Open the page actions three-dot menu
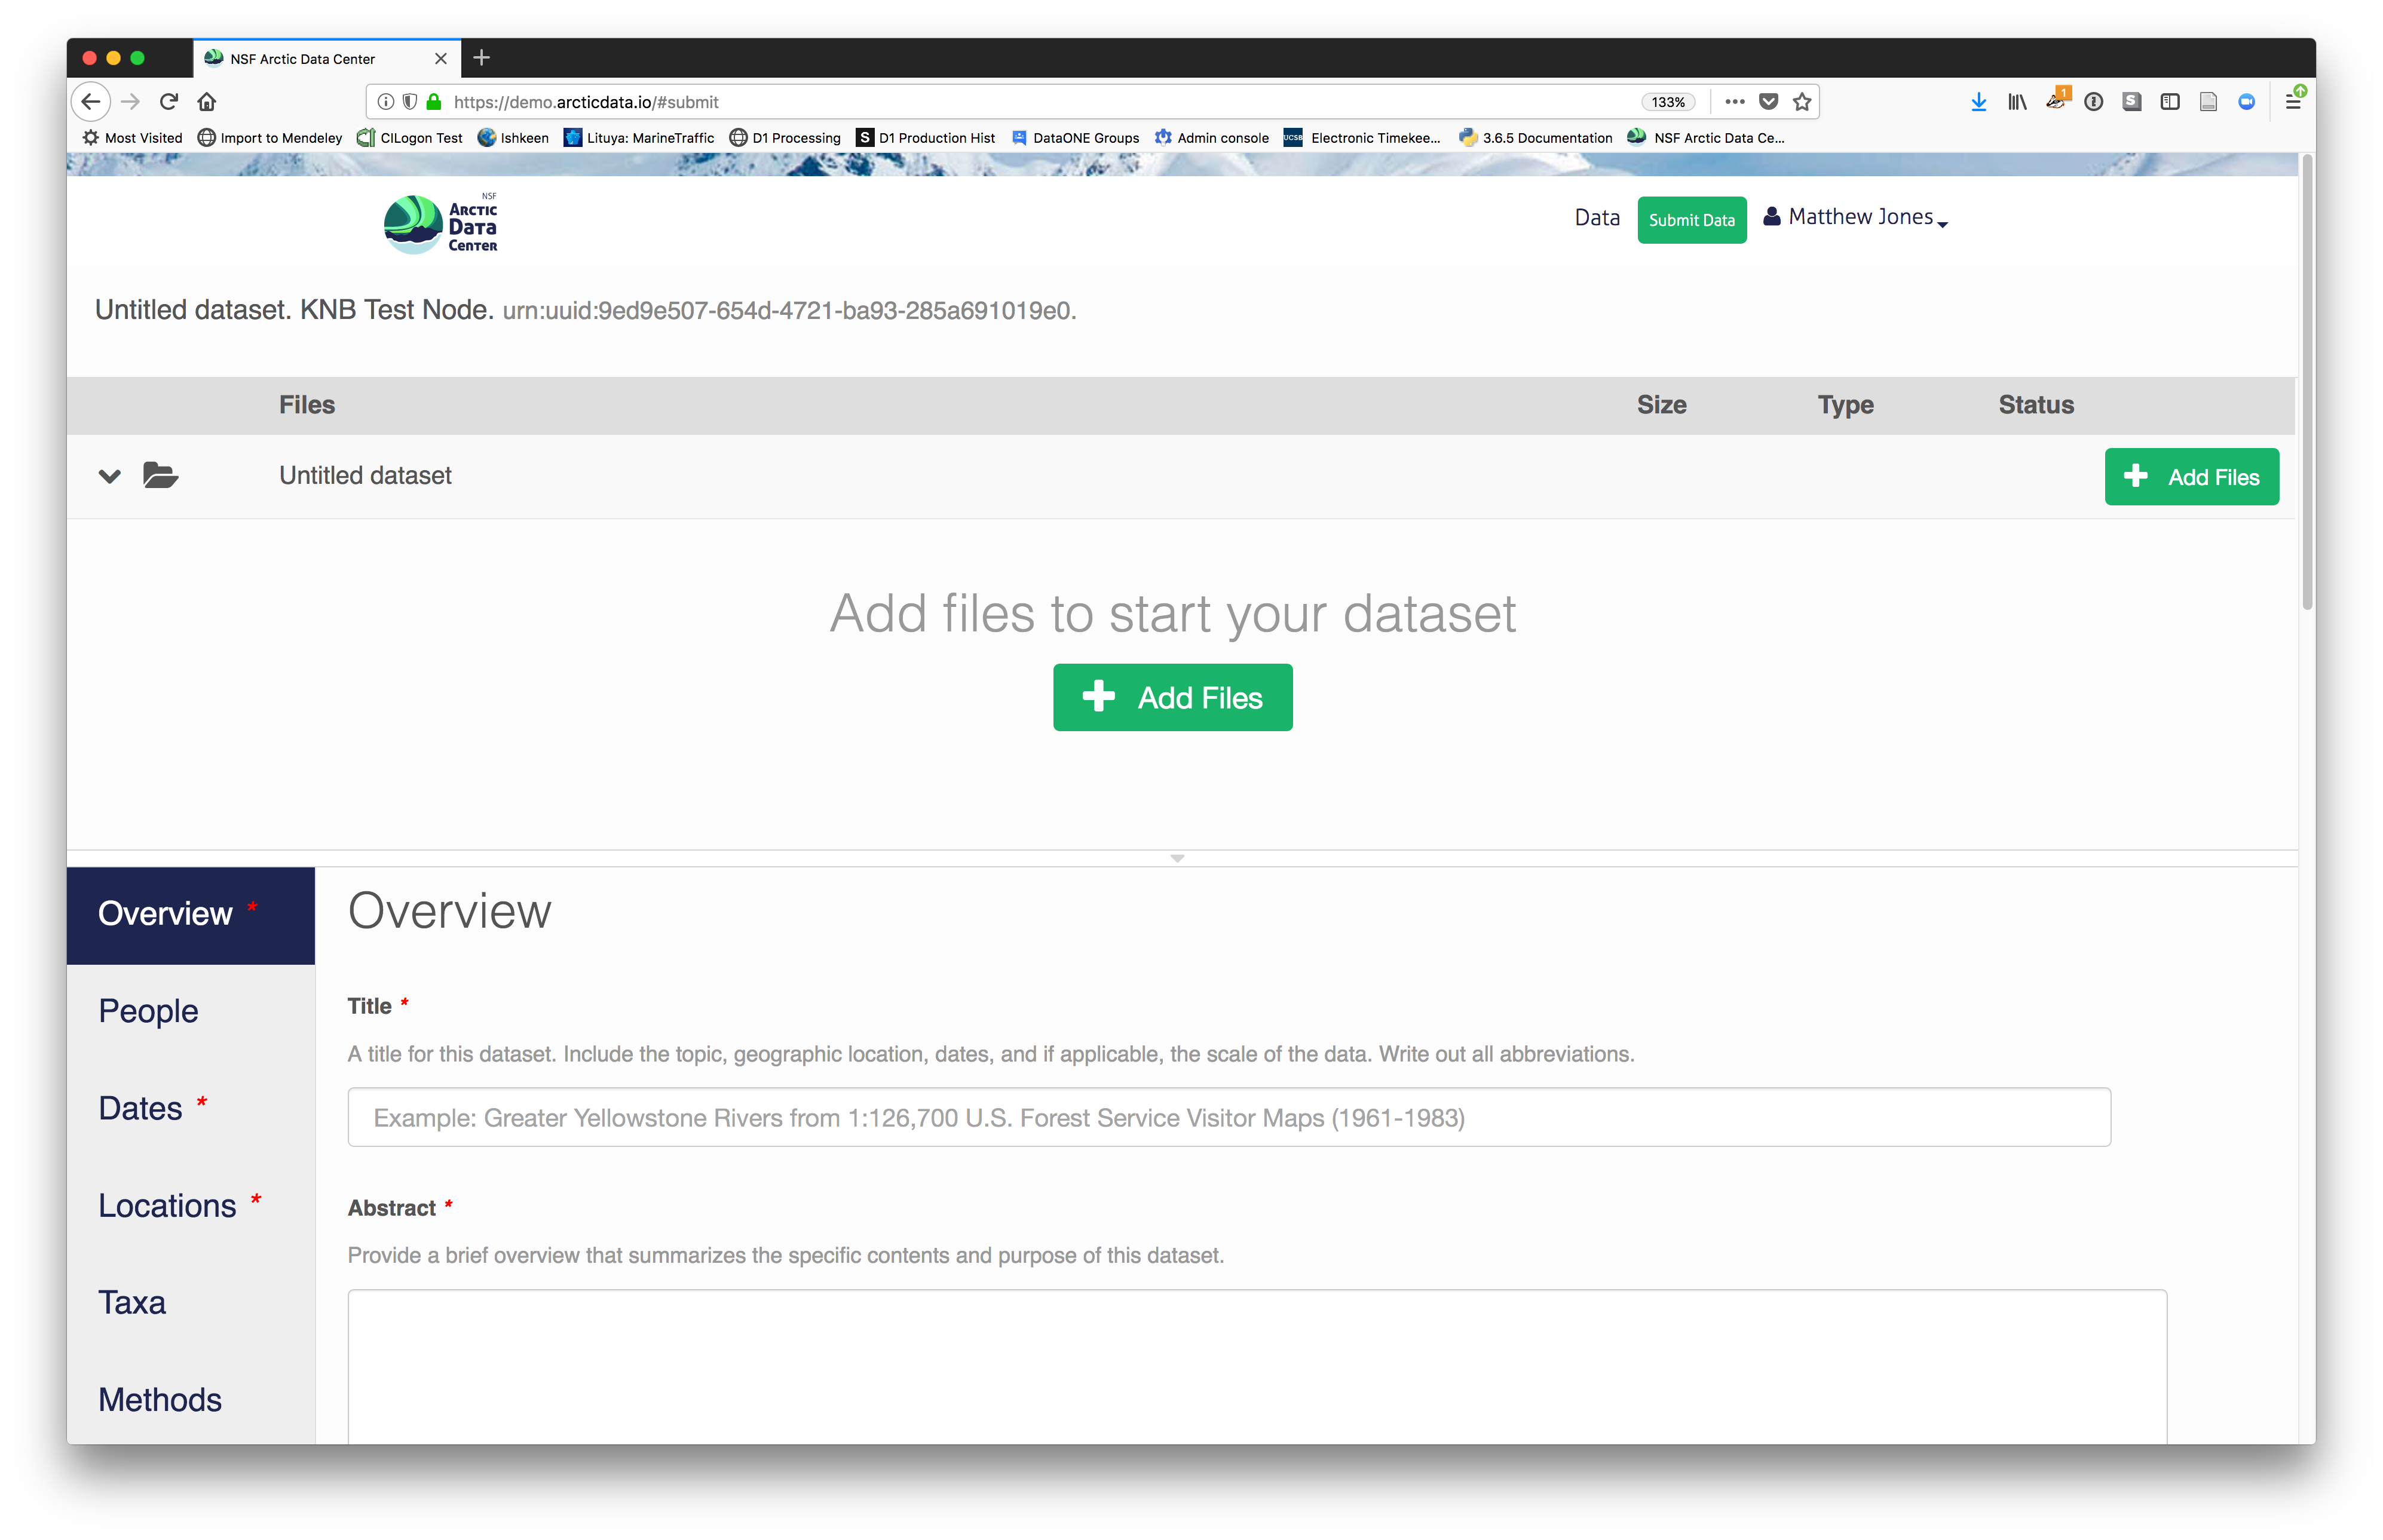The image size is (2383, 1540). tap(1735, 102)
